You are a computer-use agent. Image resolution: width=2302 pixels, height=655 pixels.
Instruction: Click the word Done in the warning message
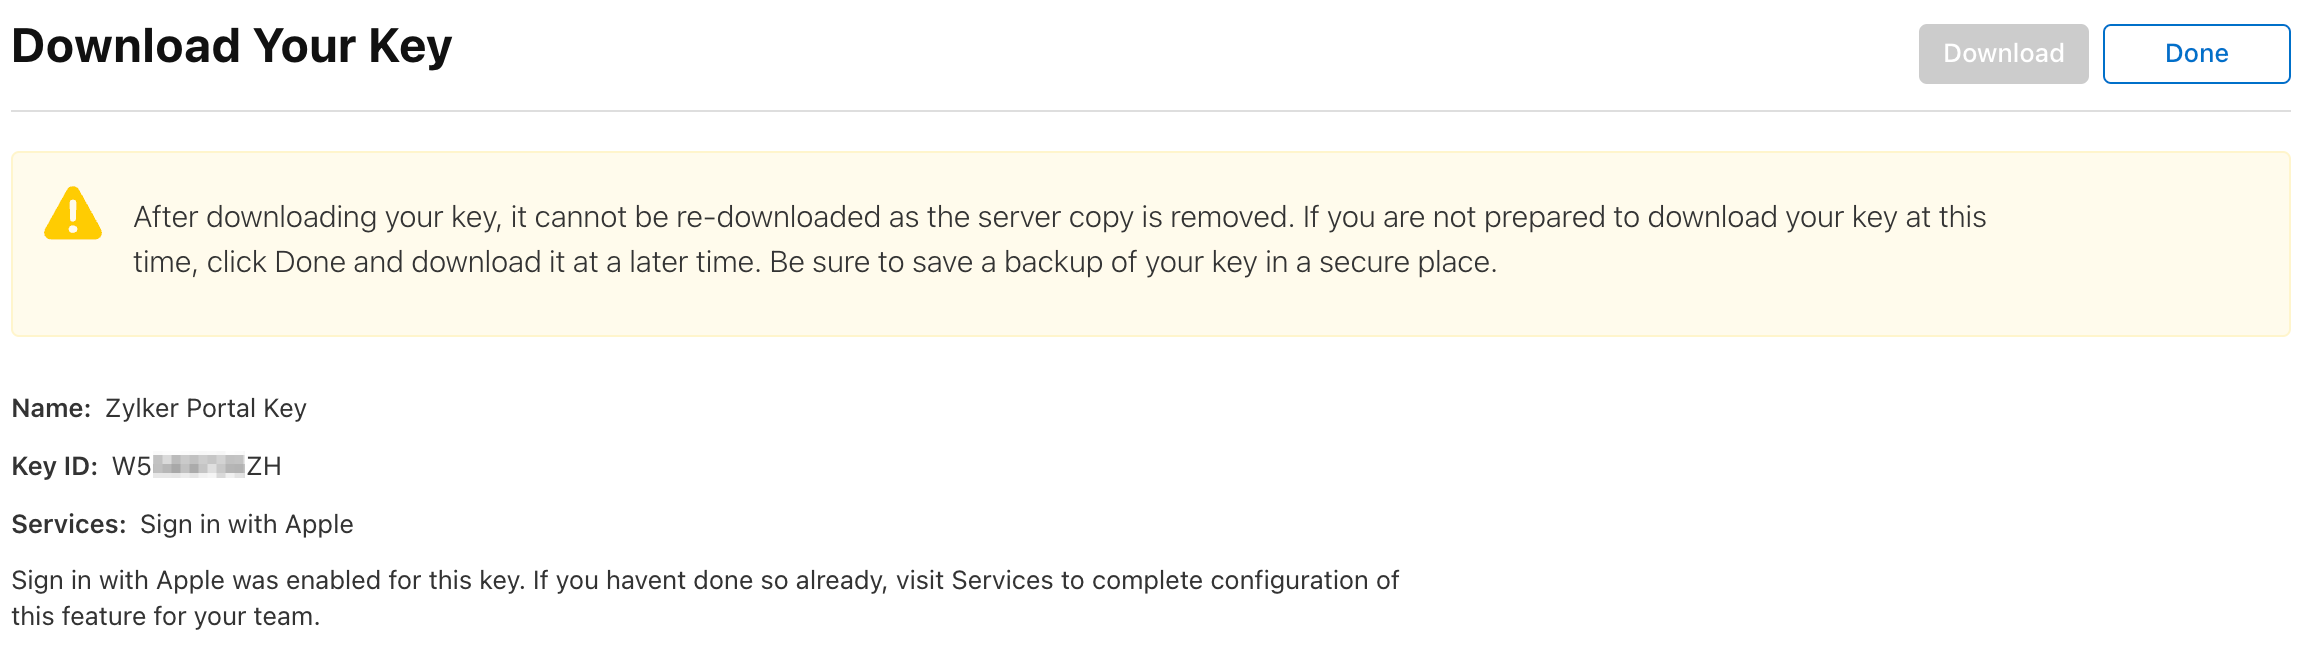coord(309,262)
